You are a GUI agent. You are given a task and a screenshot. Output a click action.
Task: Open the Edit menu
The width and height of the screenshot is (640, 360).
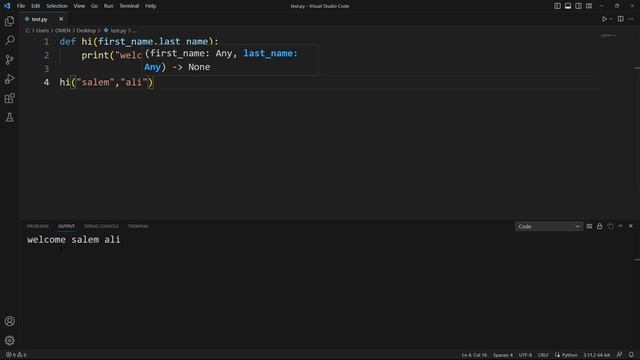[x=36, y=6]
